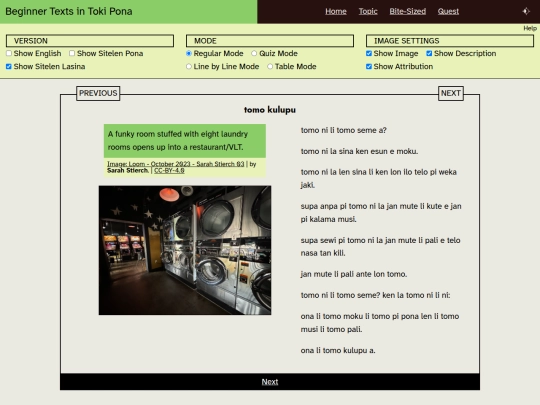
Task: Open the Topic navigation link
Action: coord(368,11)
